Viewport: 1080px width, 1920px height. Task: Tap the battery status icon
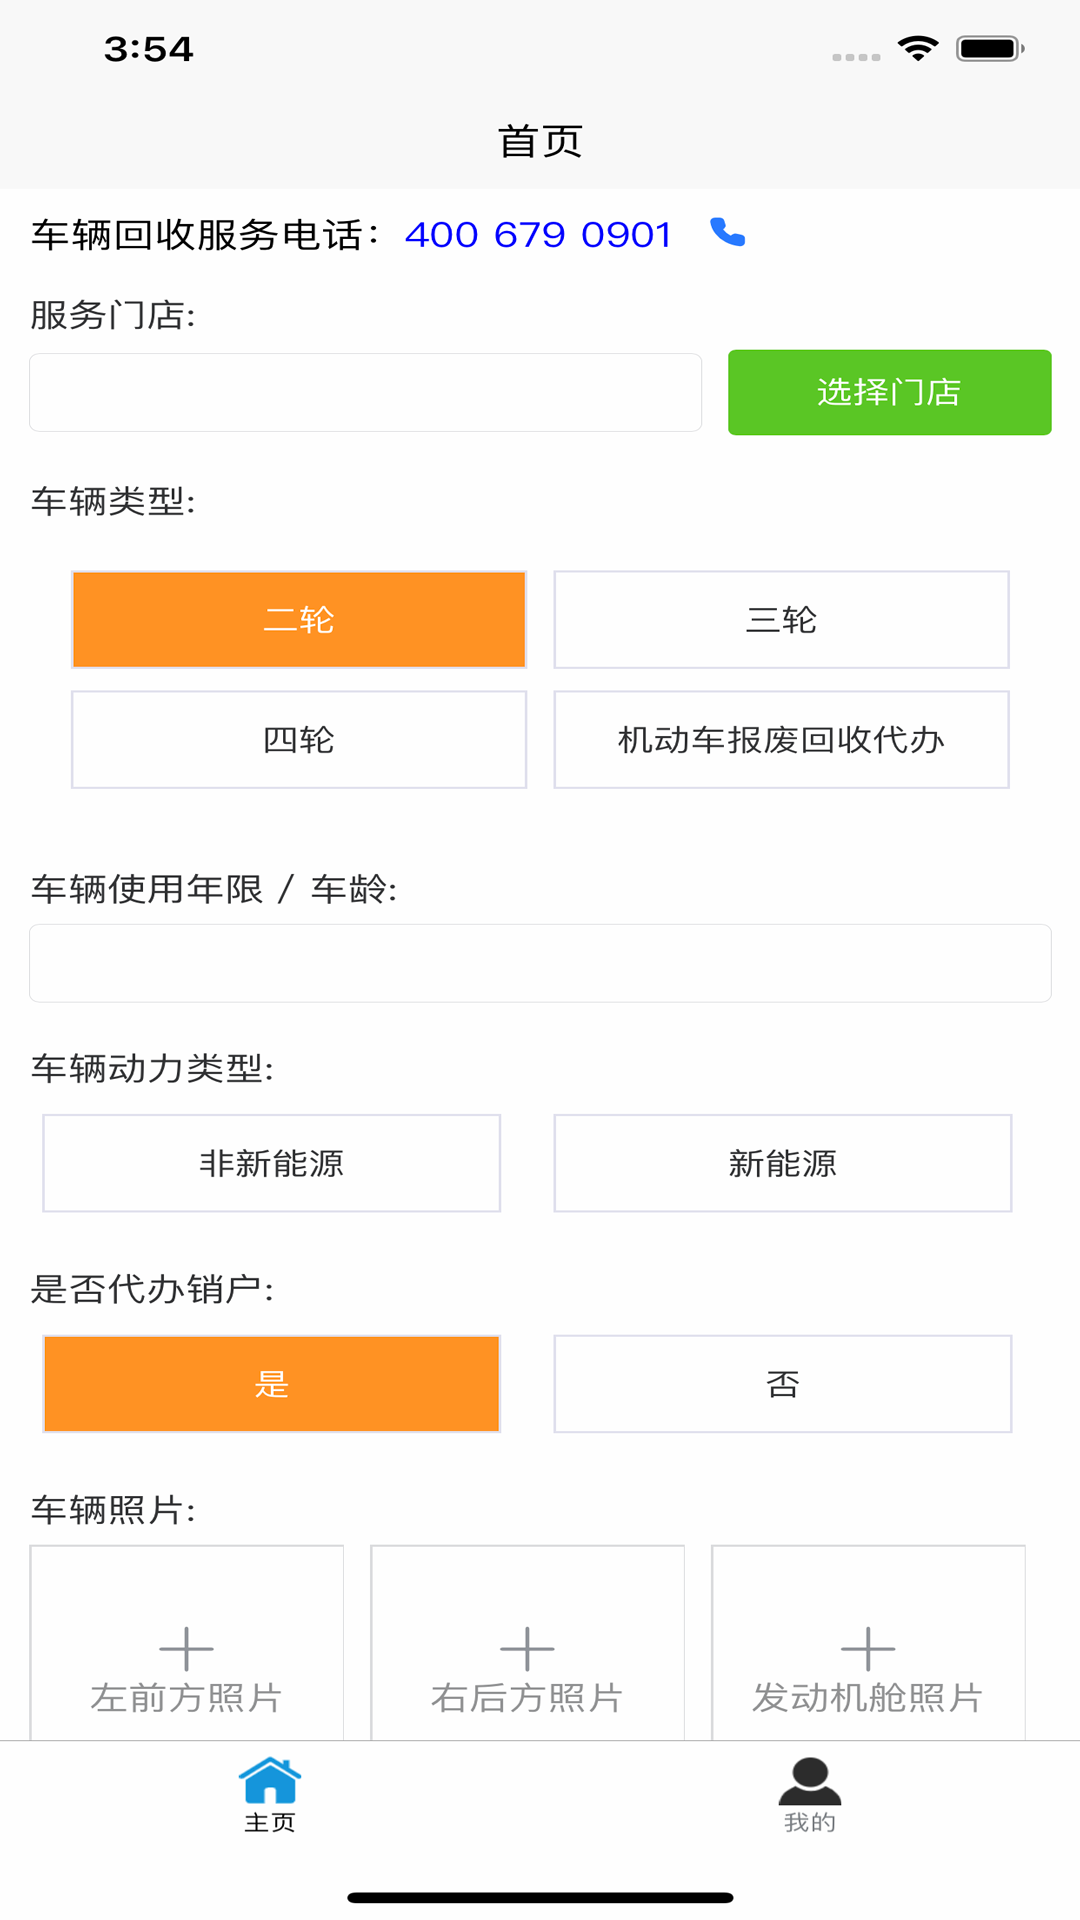coord(989,48)
